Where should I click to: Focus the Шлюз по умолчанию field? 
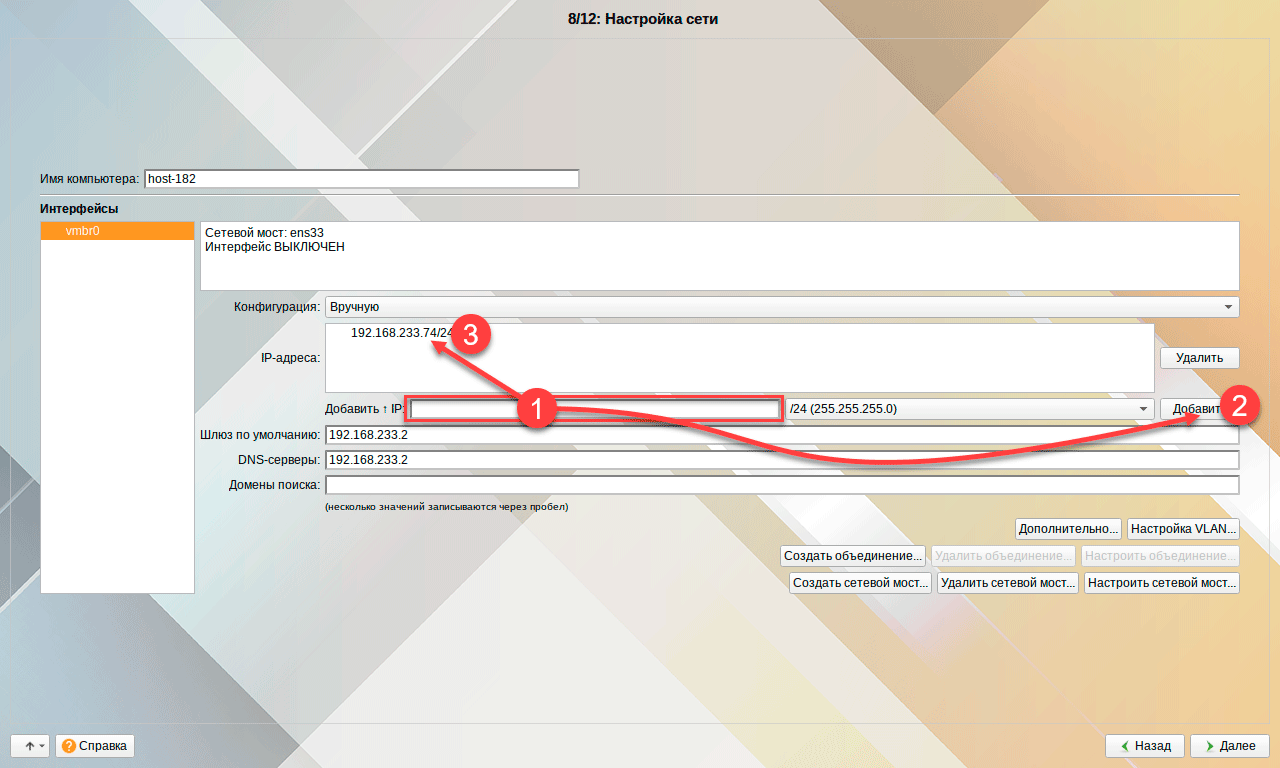click(x=782, y=435)
